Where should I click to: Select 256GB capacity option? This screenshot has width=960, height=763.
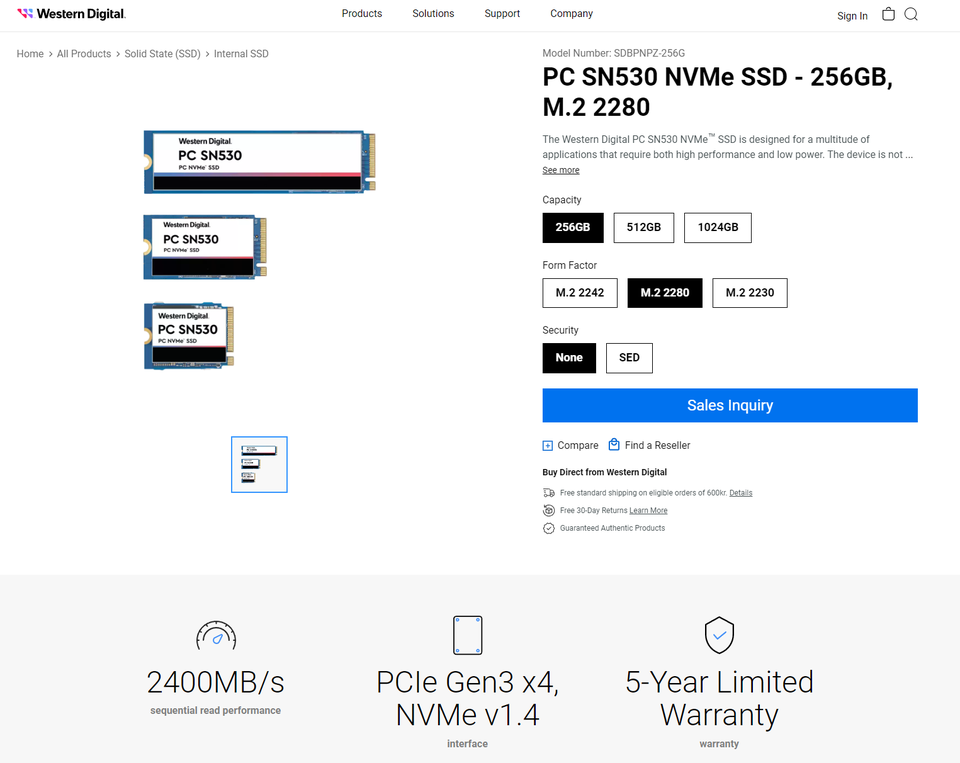pos(573,228)
